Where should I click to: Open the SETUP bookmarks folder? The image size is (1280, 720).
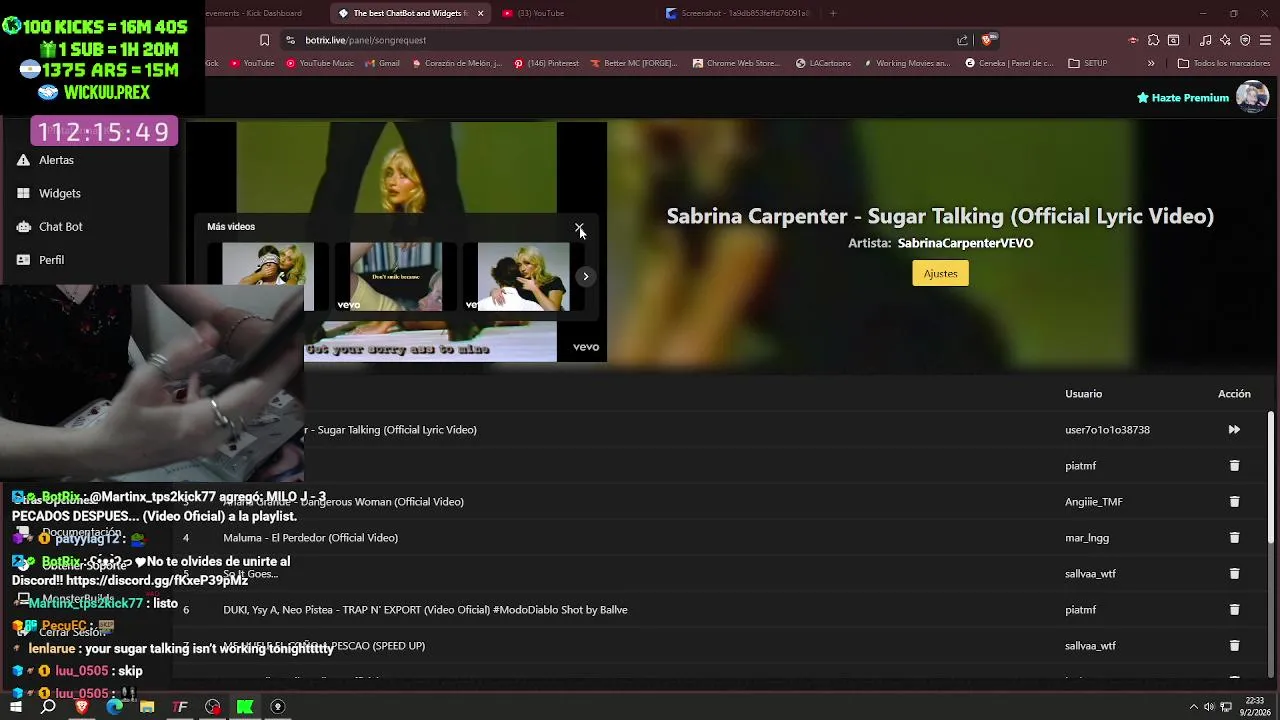click(1088, 63)
